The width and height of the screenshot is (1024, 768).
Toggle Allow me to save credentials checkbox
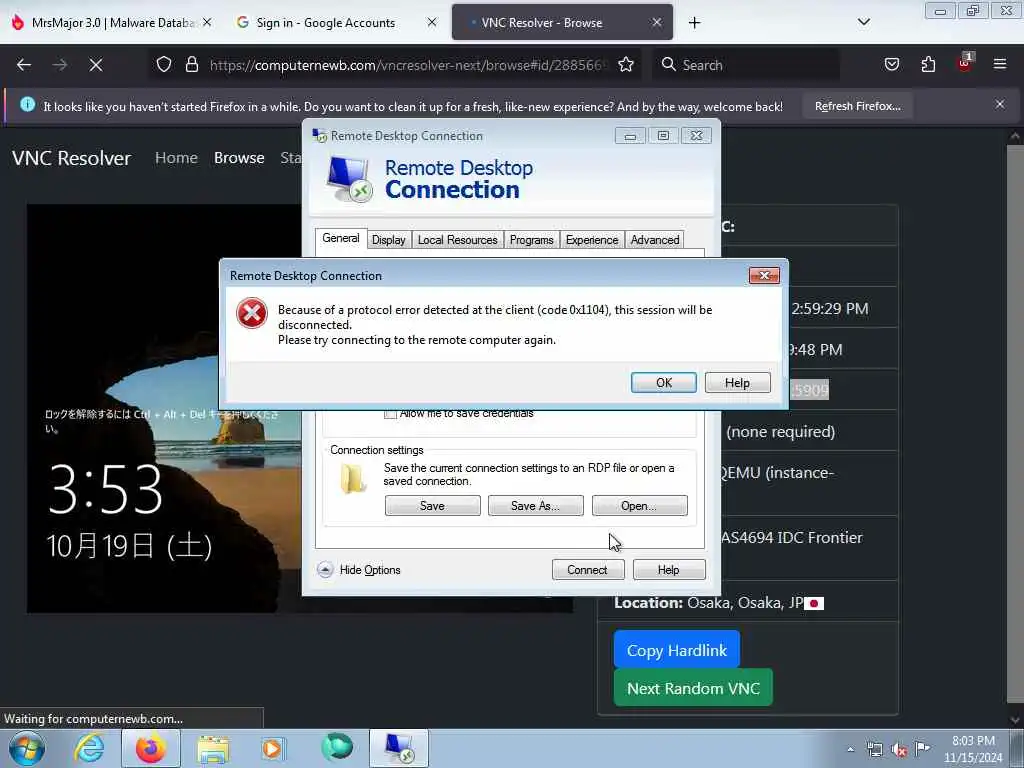click(x=391, y=414)
